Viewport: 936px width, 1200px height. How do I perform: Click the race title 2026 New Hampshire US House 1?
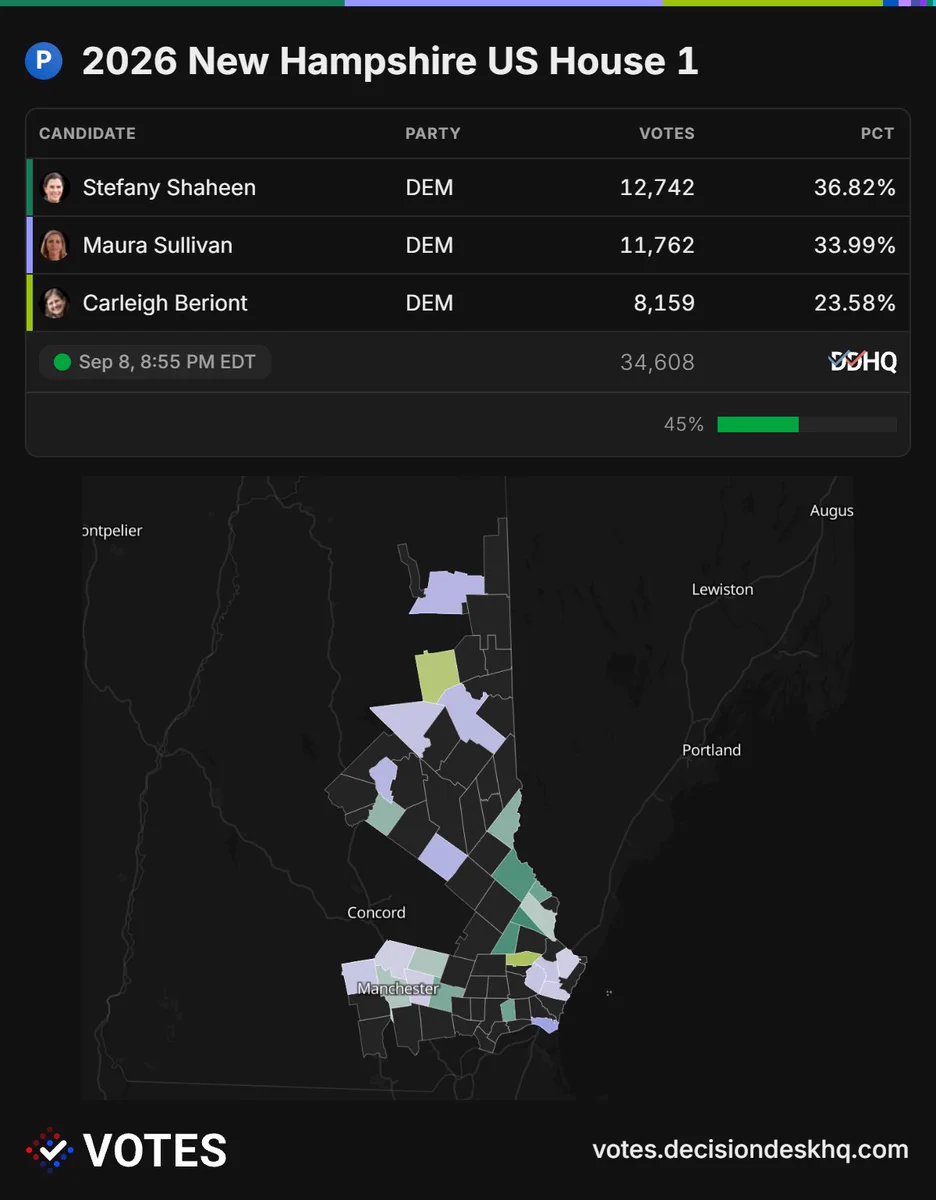pyautogui.click(x=390, y=62)
